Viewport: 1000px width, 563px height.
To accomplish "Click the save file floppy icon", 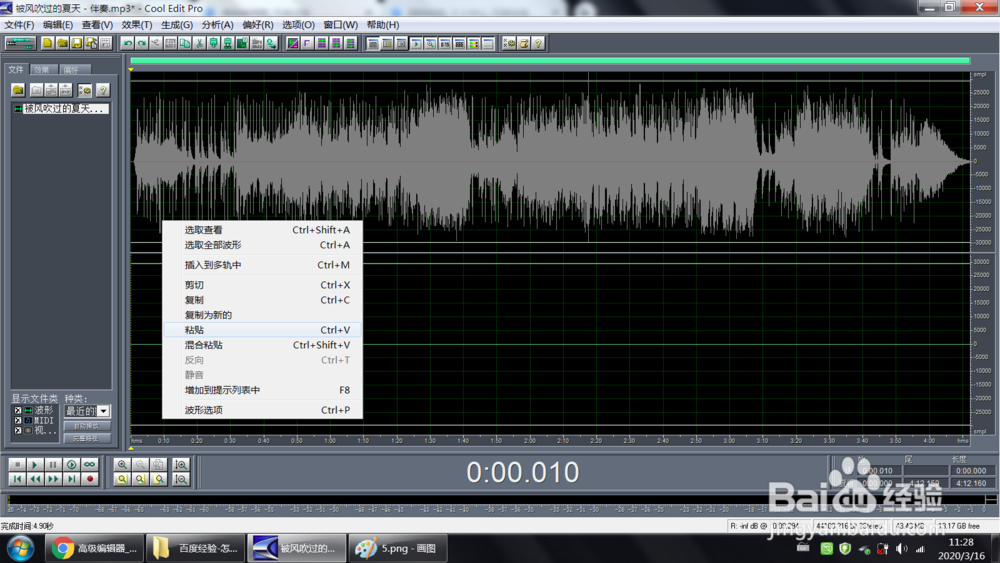I will click(77, 43).
